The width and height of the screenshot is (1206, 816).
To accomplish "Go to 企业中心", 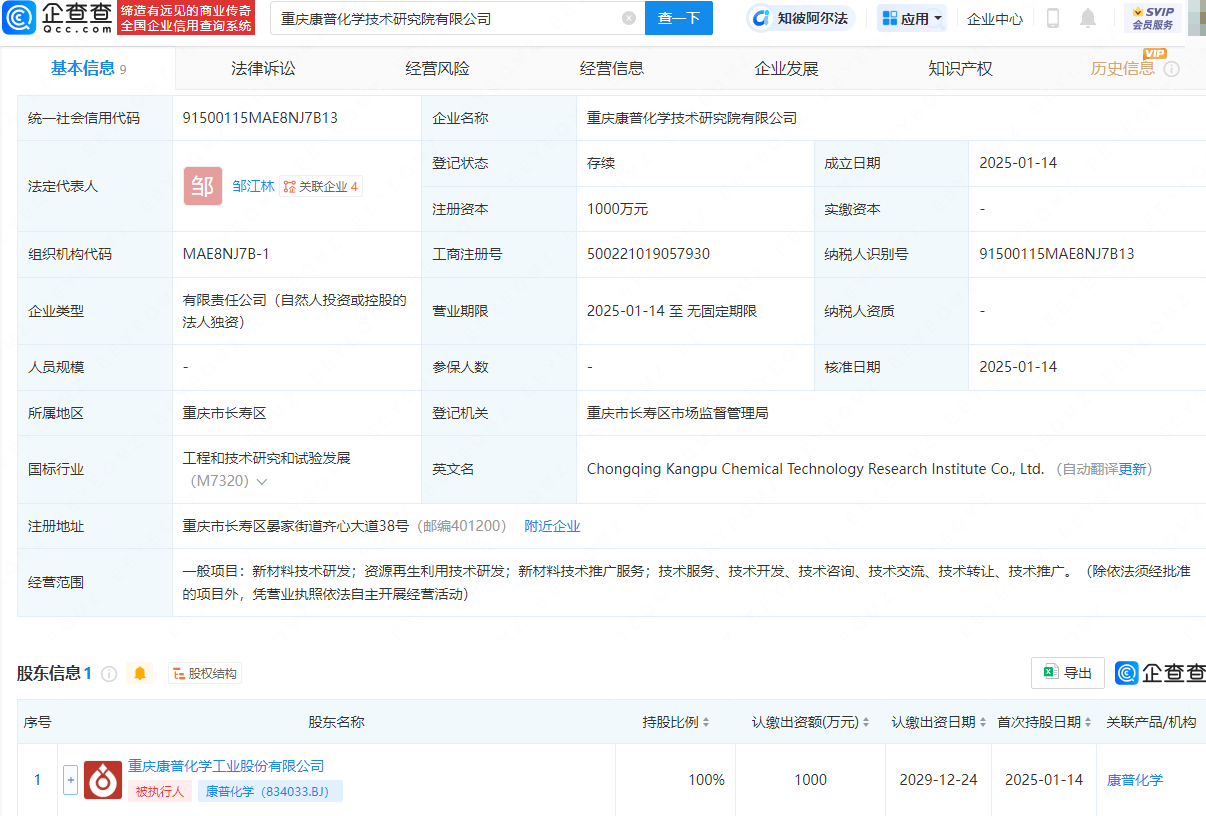I will click(995, 18).
